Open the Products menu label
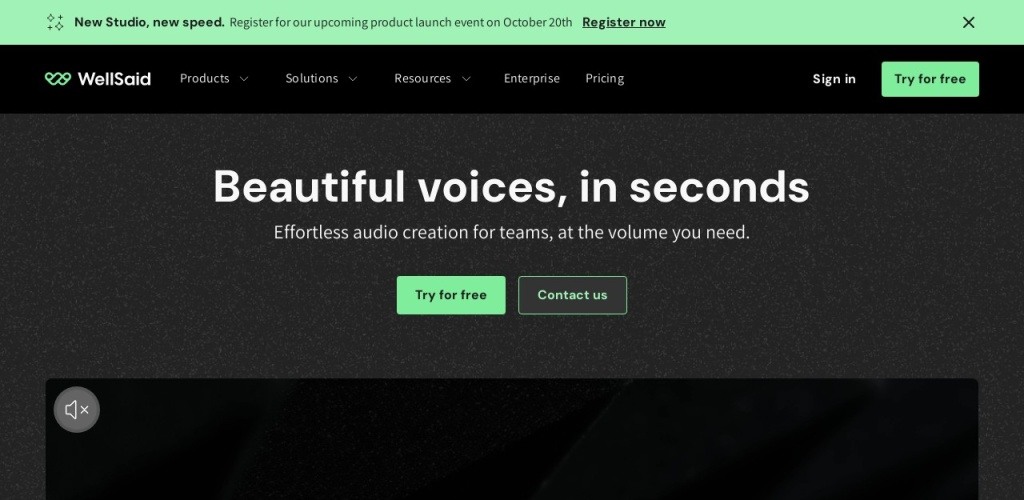 click(204, 79)
